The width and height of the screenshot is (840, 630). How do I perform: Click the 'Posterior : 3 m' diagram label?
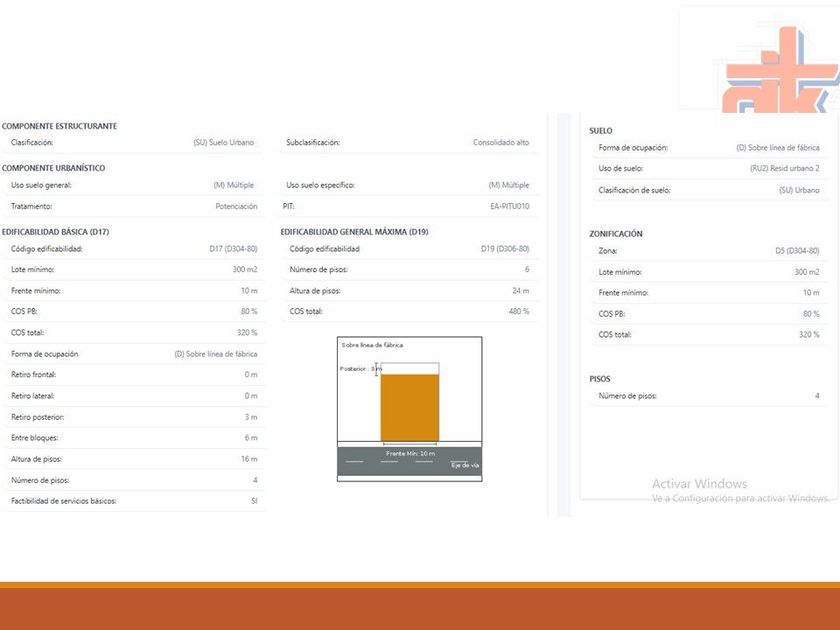[360, 369]
